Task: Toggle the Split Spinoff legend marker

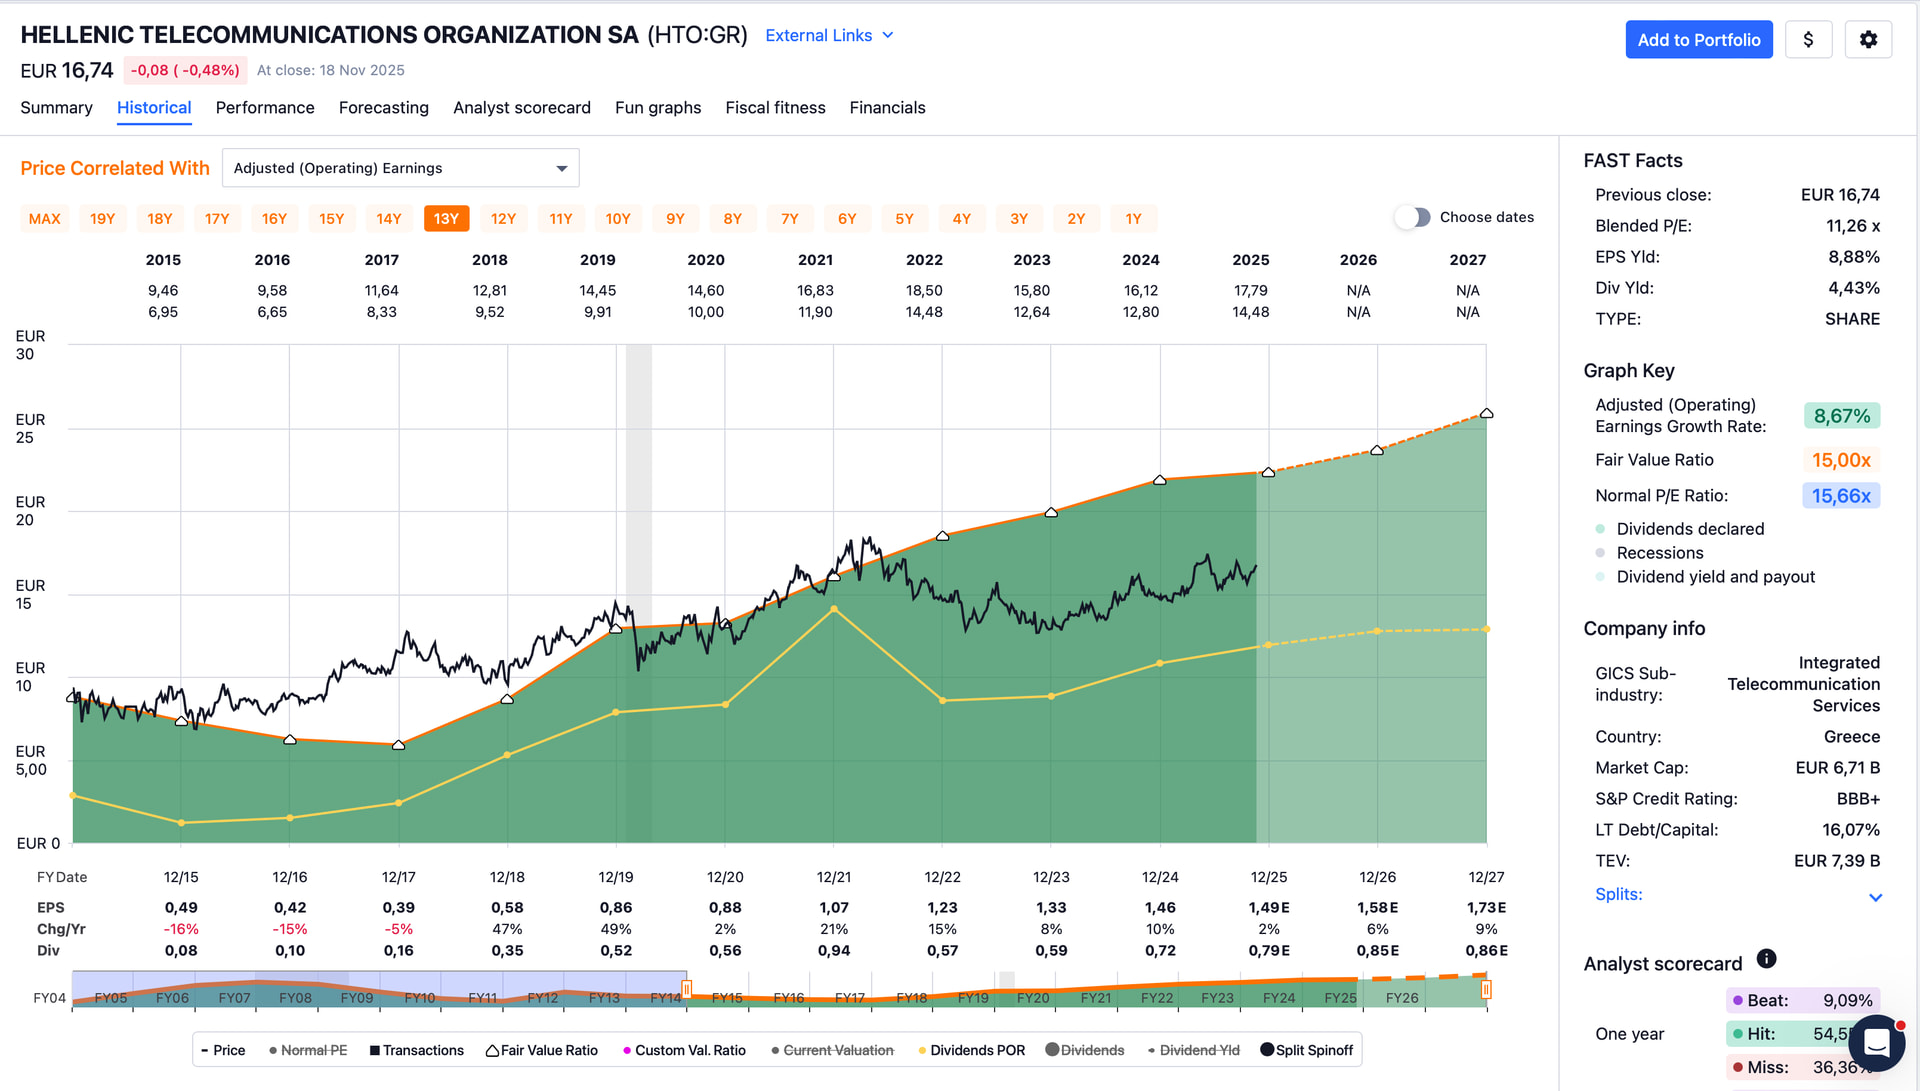Action: [x=1267, y=1050]
